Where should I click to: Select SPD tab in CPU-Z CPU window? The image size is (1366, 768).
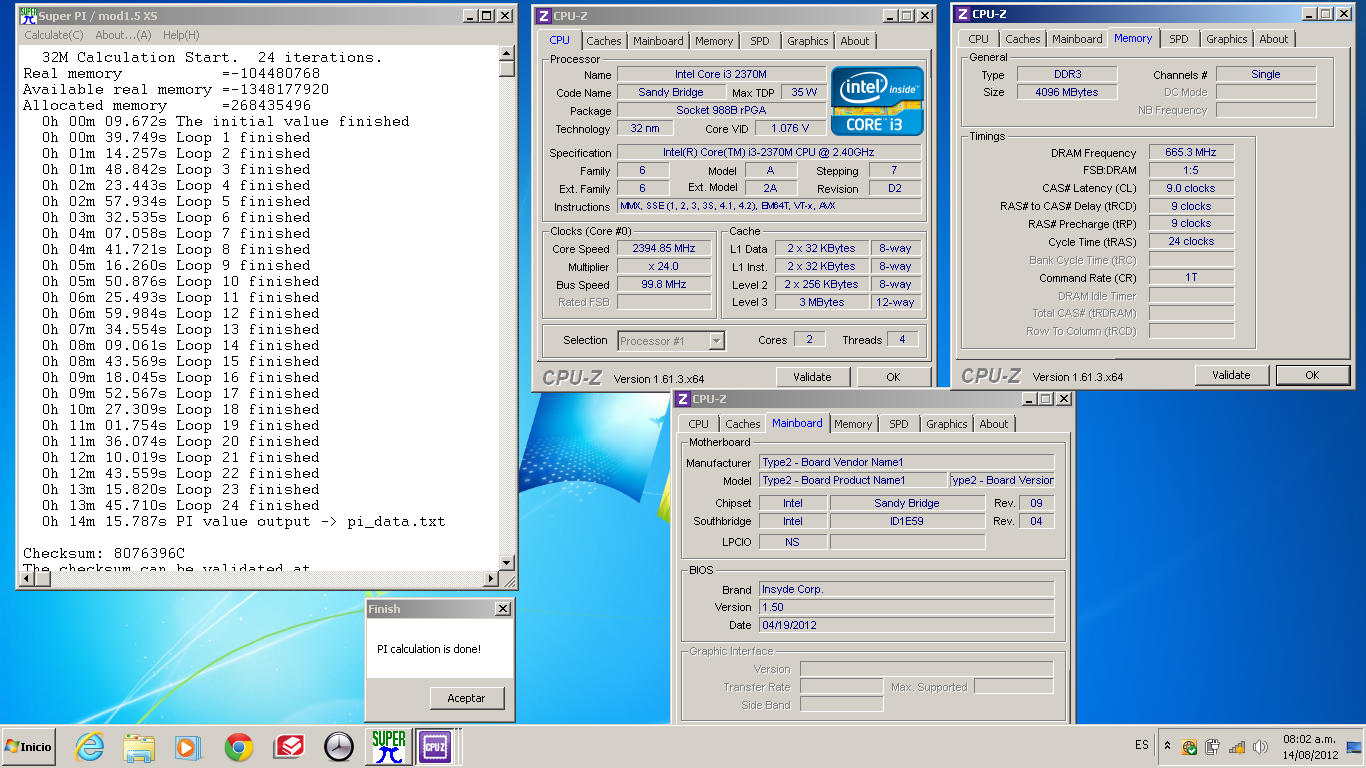[760, 41]
